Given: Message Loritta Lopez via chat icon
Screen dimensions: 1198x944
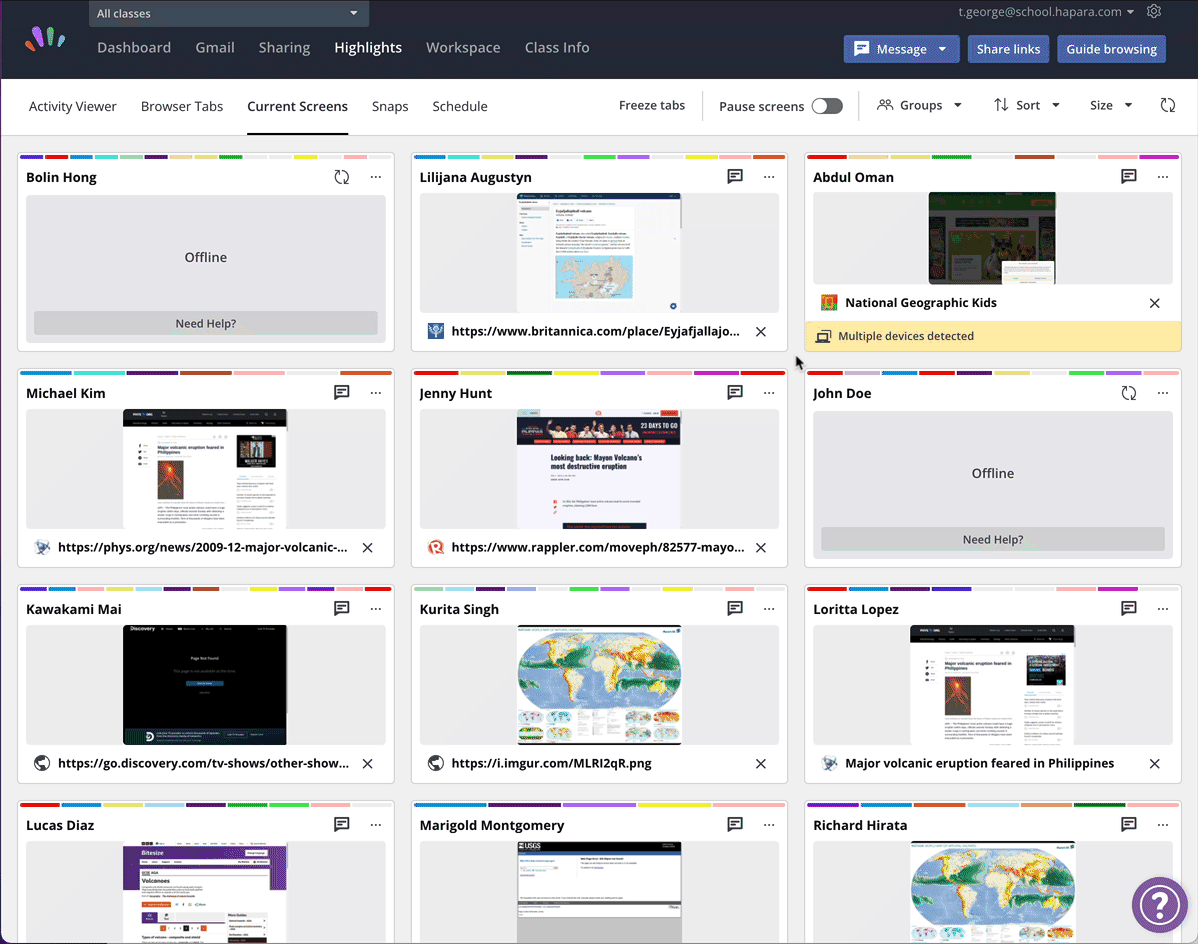Looking at the screenshot, I should pyautogui.click(x=1128, y=609).
